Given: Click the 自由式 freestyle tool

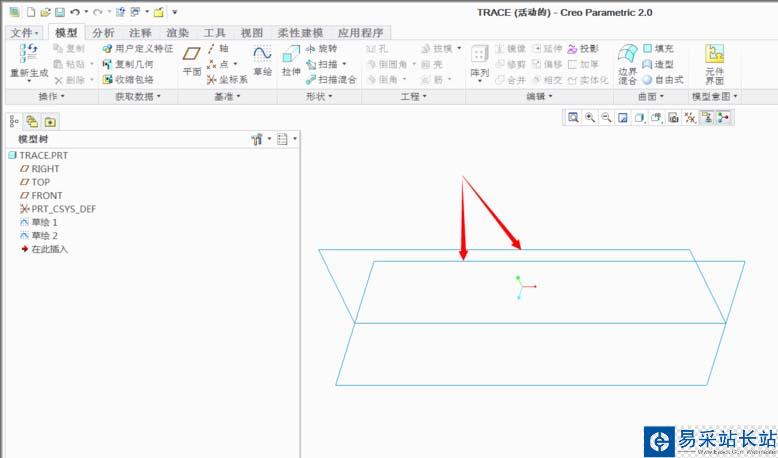Looking at the screenshot, I should (663, 79).
